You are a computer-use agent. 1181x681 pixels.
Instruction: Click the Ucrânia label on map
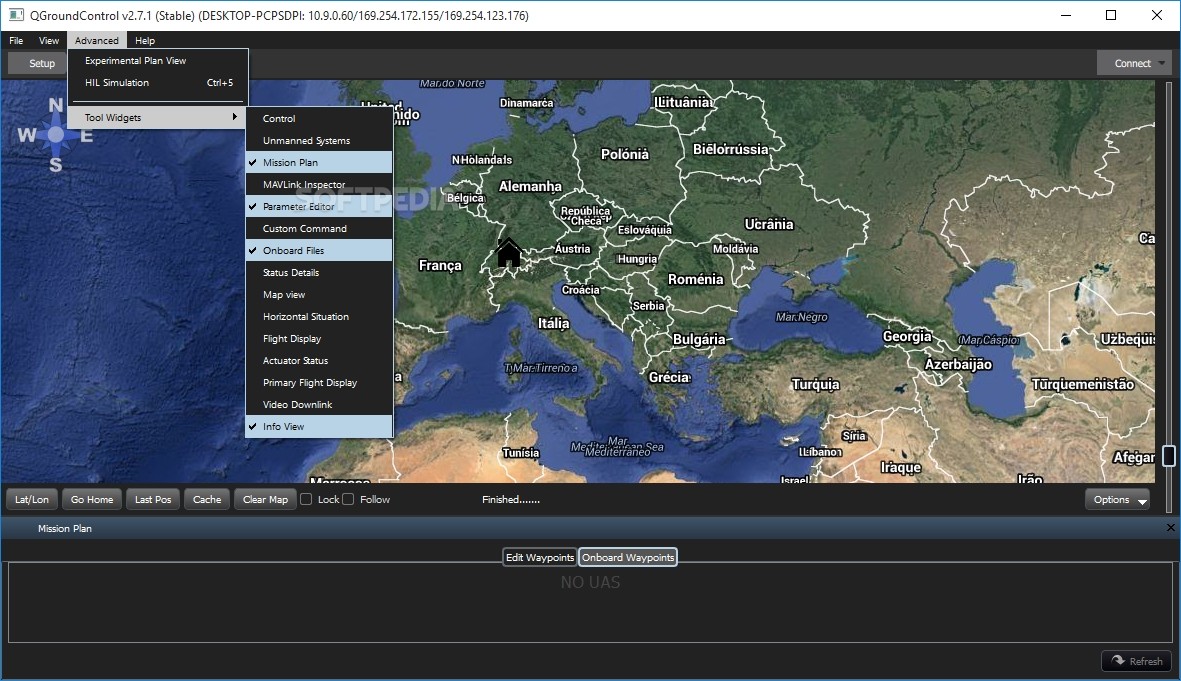[x=769, y=224]
